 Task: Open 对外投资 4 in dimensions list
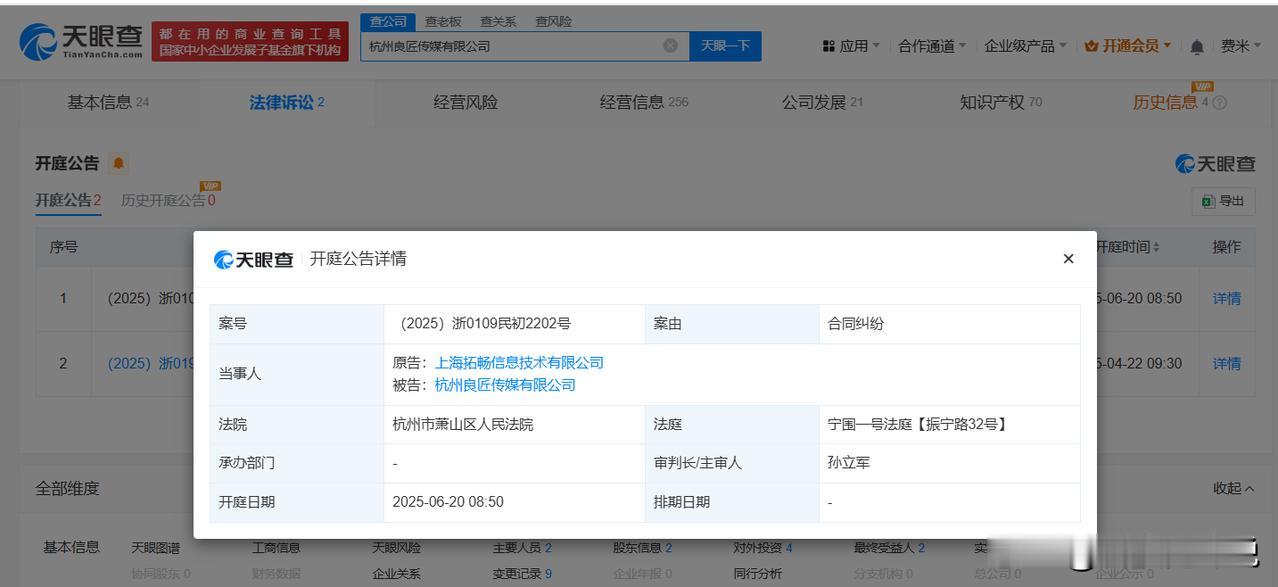(763, 548)
